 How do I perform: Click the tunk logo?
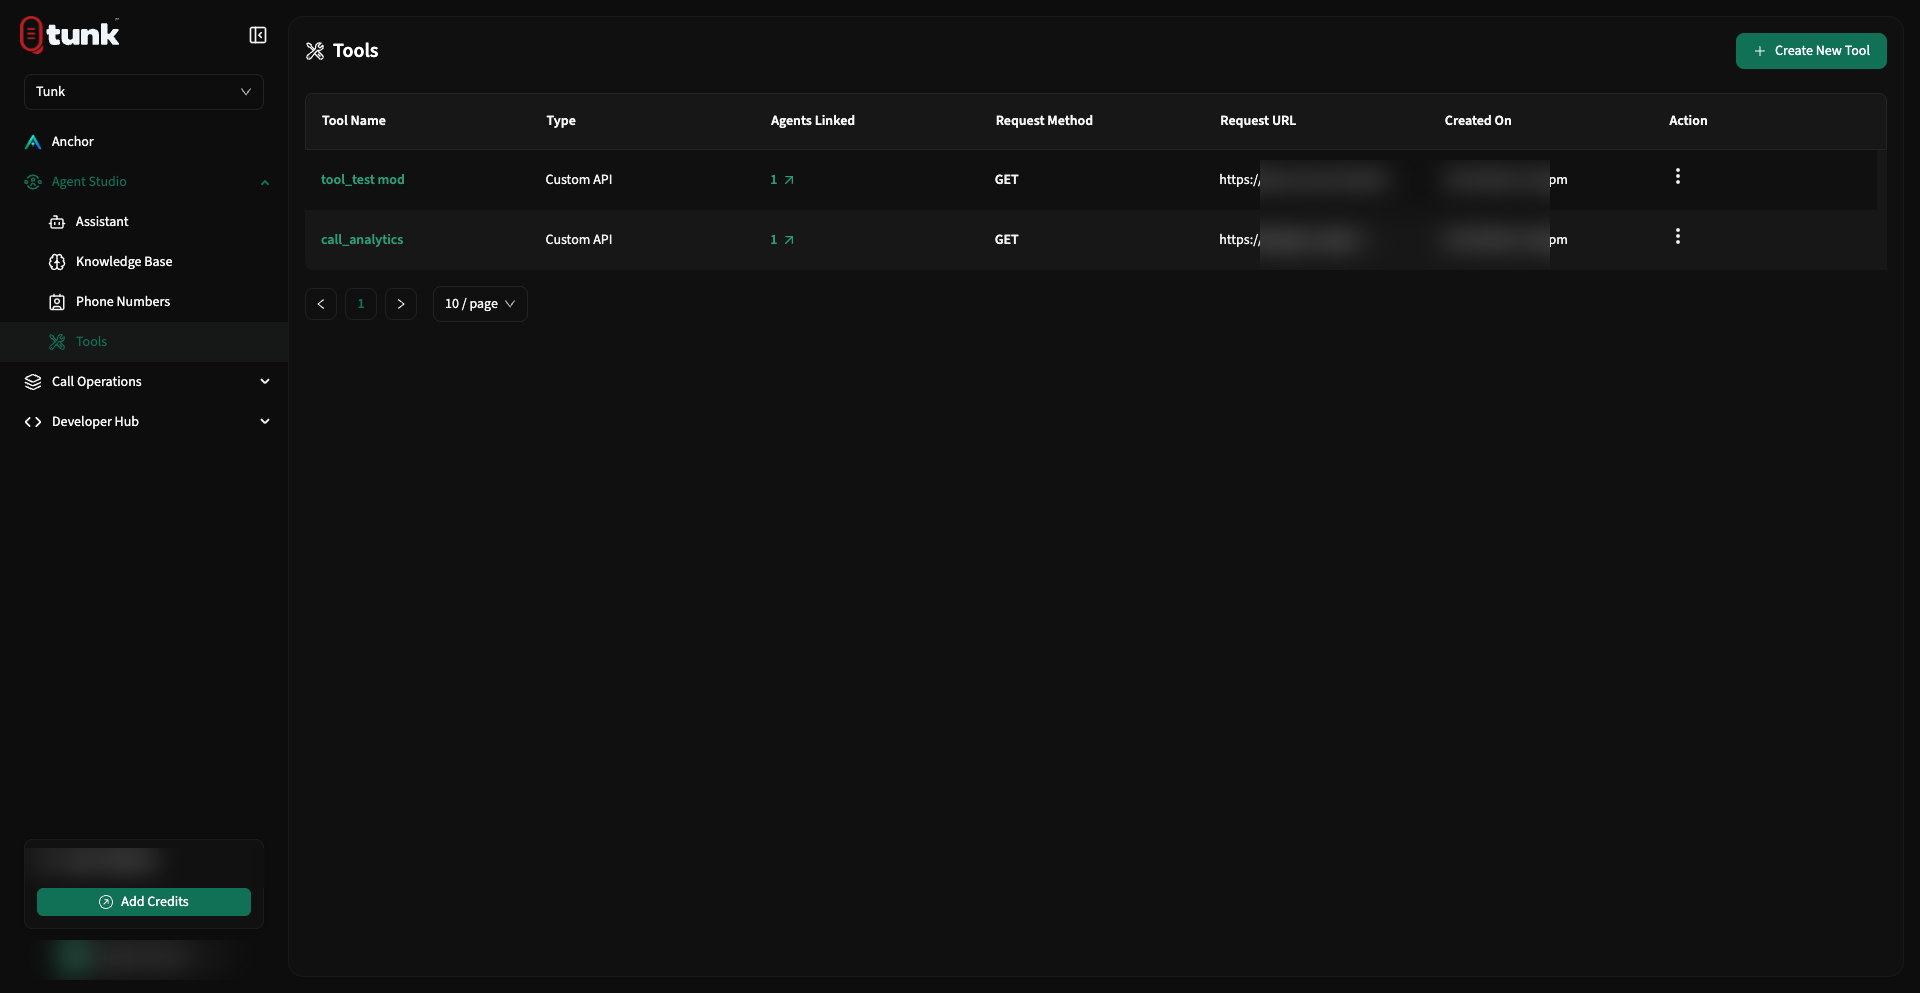70,34
